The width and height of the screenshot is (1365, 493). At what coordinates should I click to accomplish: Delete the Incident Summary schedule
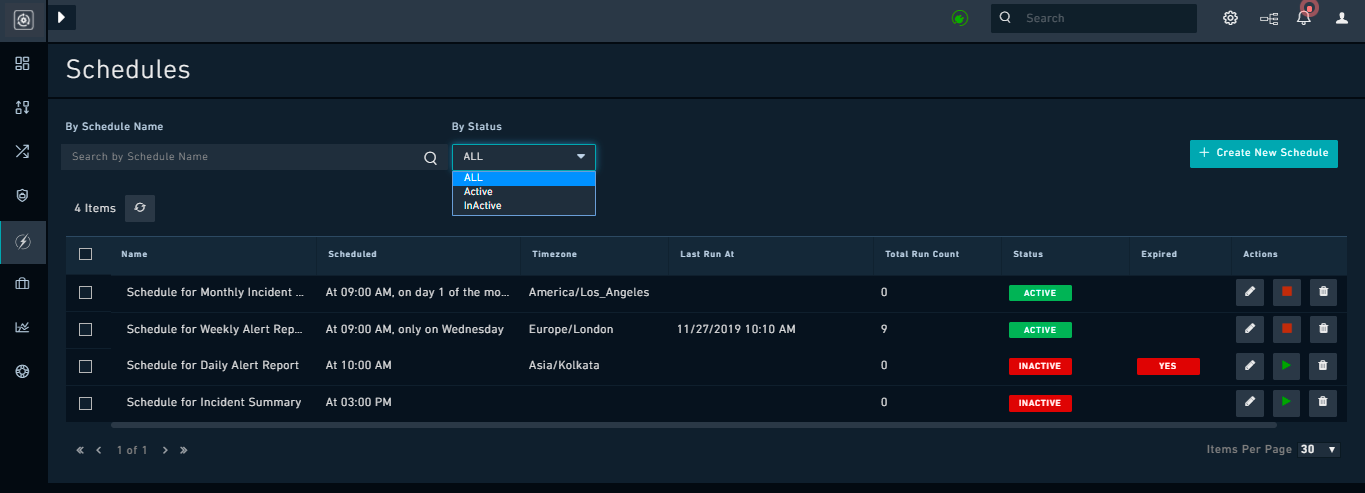1324,402
